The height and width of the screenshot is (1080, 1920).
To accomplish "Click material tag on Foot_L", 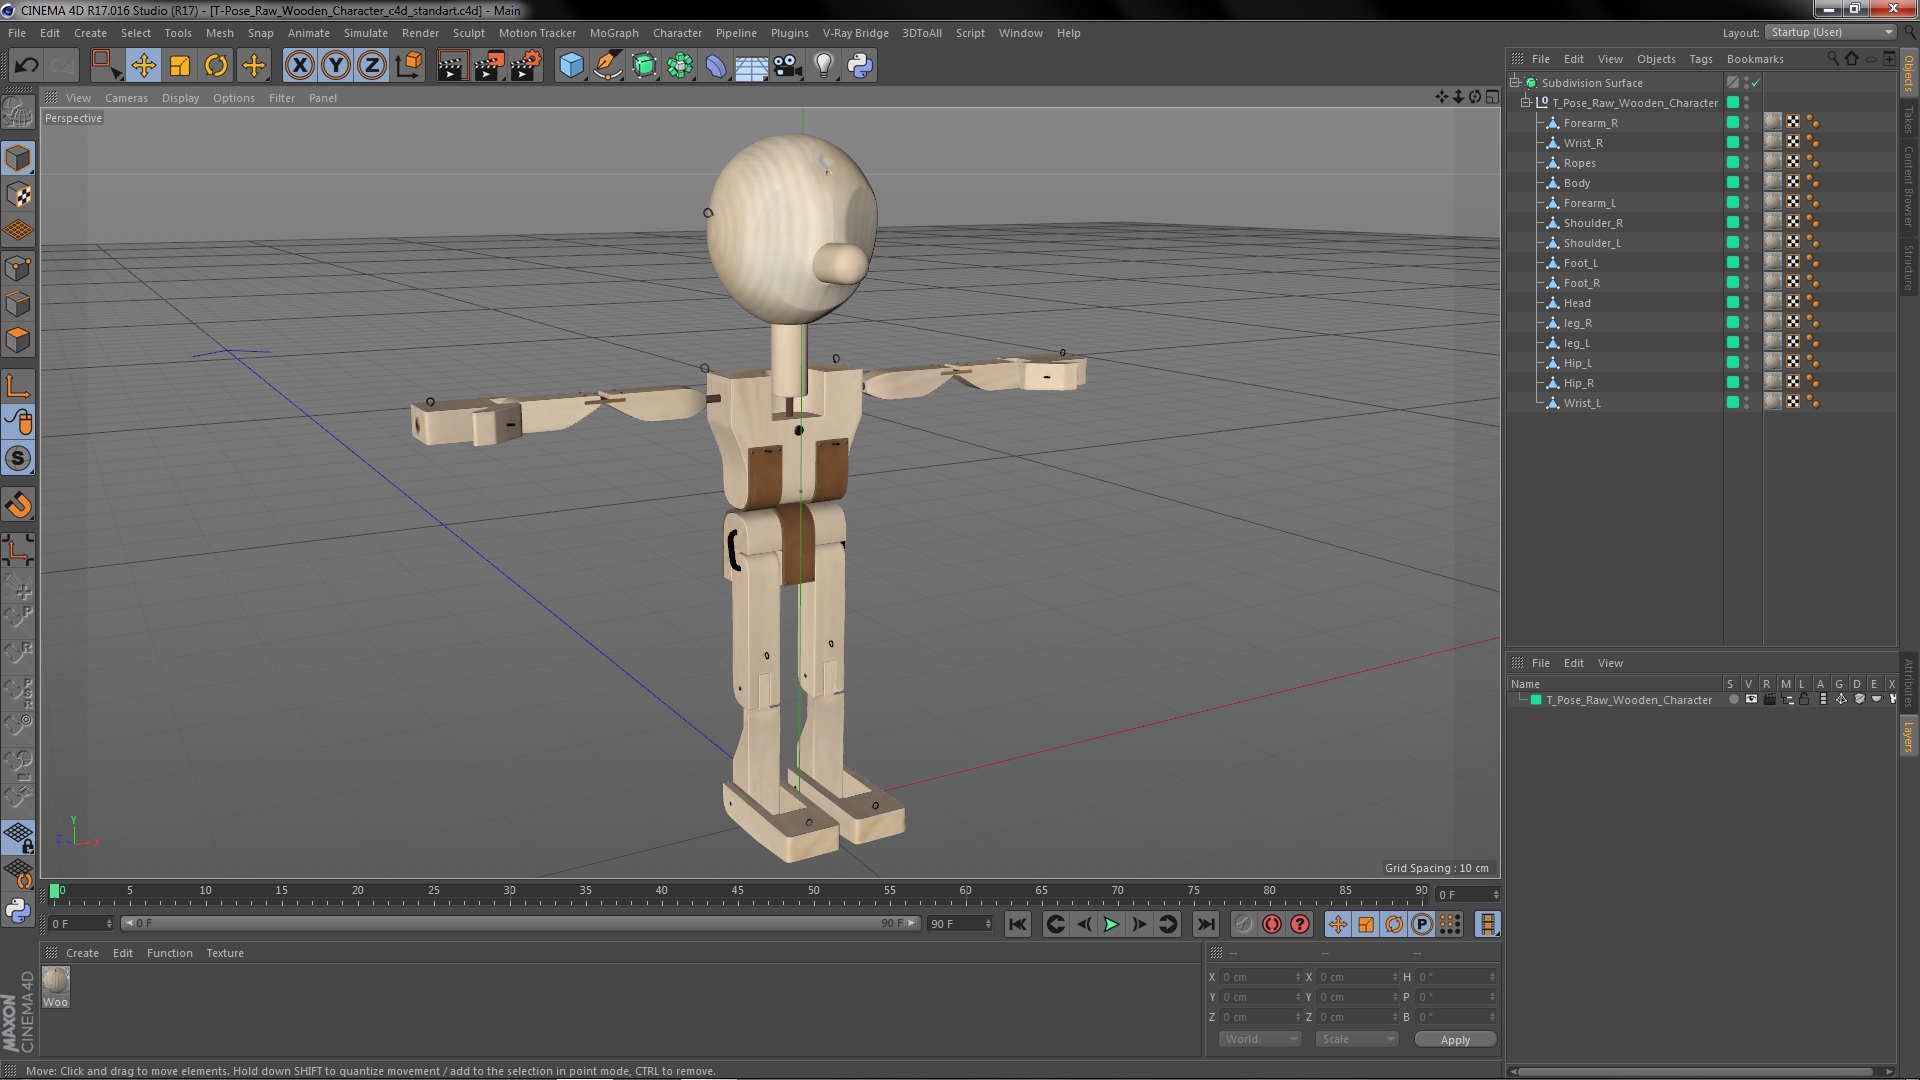I will (1773, 262).
